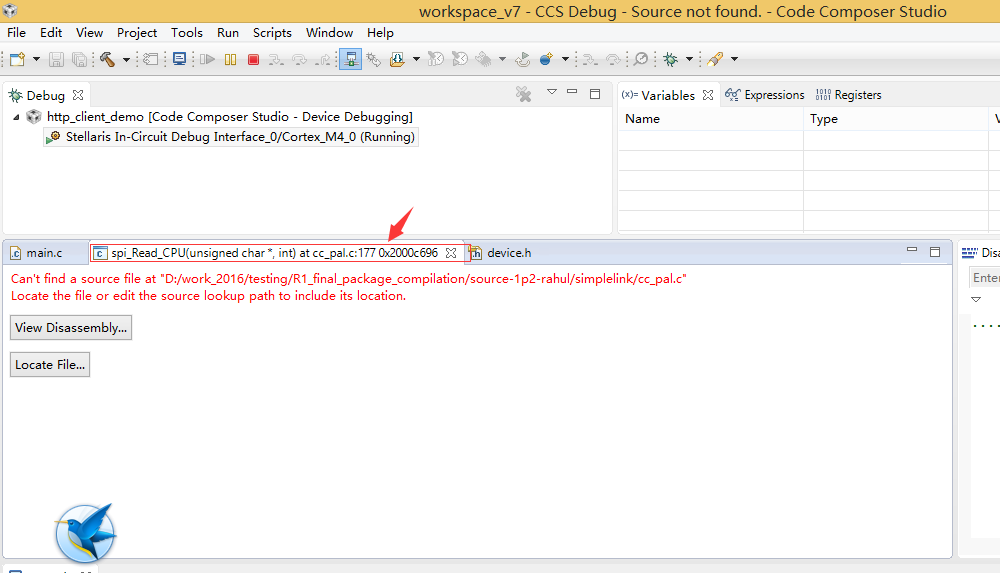The height and width of the screenshot is (573, 1000).
Task: Click the green bug Debug icon
Action: [670, 59]
